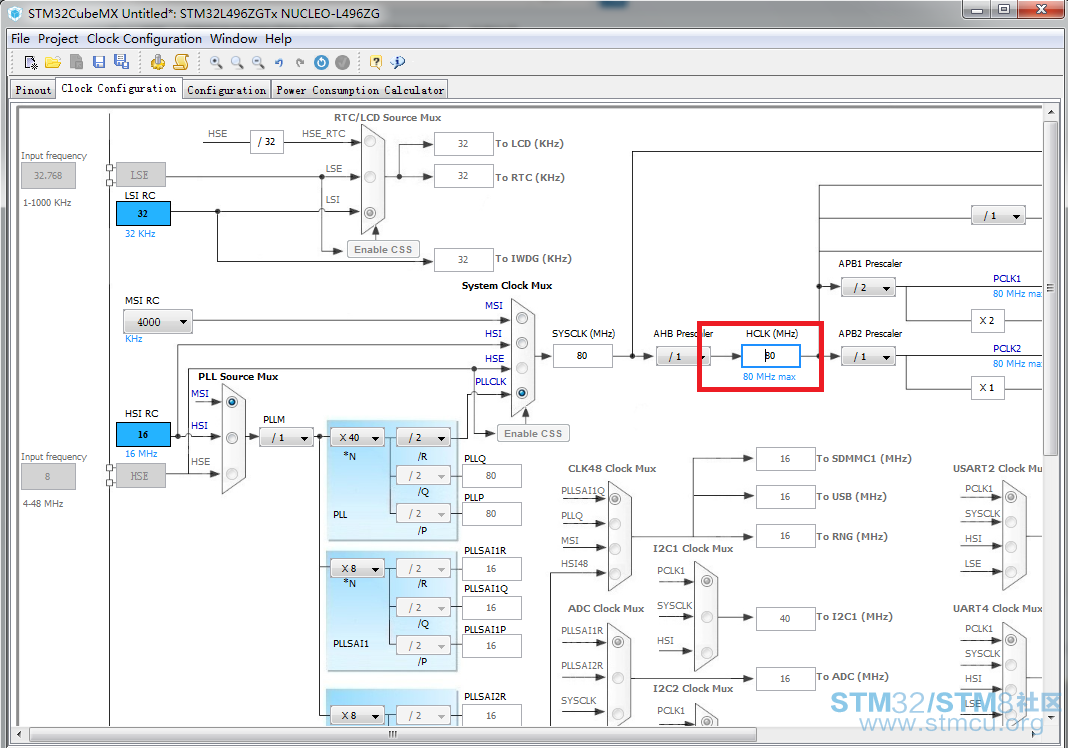Click the grey resolve clock issues icon
This screenshot has height=748, width=1068.
pyautogui.click(x=343, y=63)
